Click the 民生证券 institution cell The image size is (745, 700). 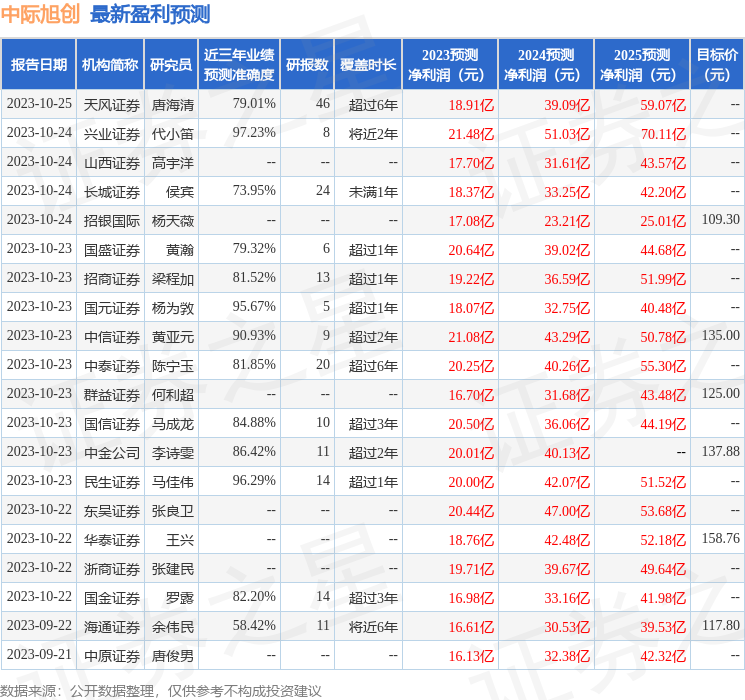[112, 481]
